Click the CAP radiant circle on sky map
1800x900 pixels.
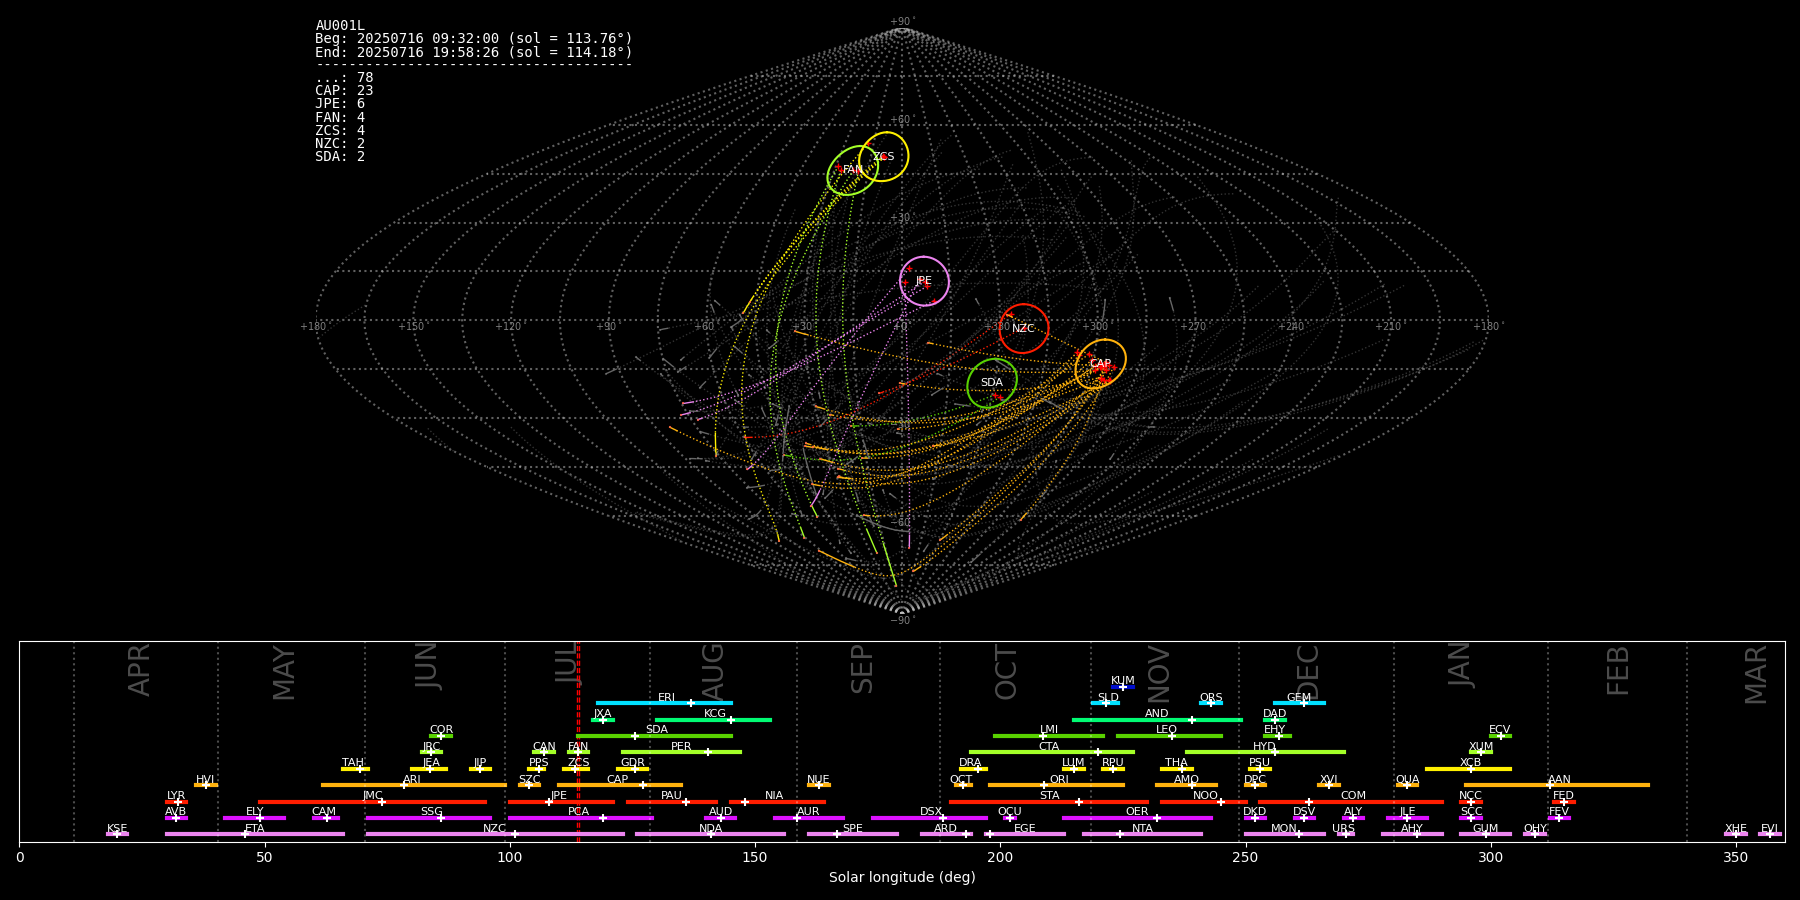[1100, 364]
